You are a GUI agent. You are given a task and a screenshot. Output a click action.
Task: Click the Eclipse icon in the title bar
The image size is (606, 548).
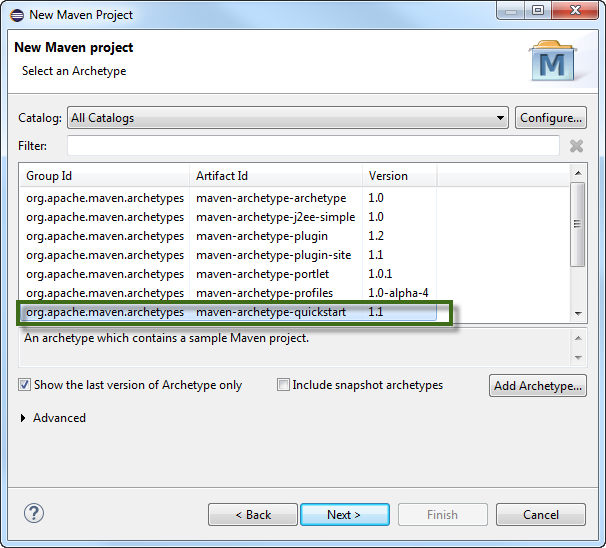pyautogui.click(x=17, y=15)
